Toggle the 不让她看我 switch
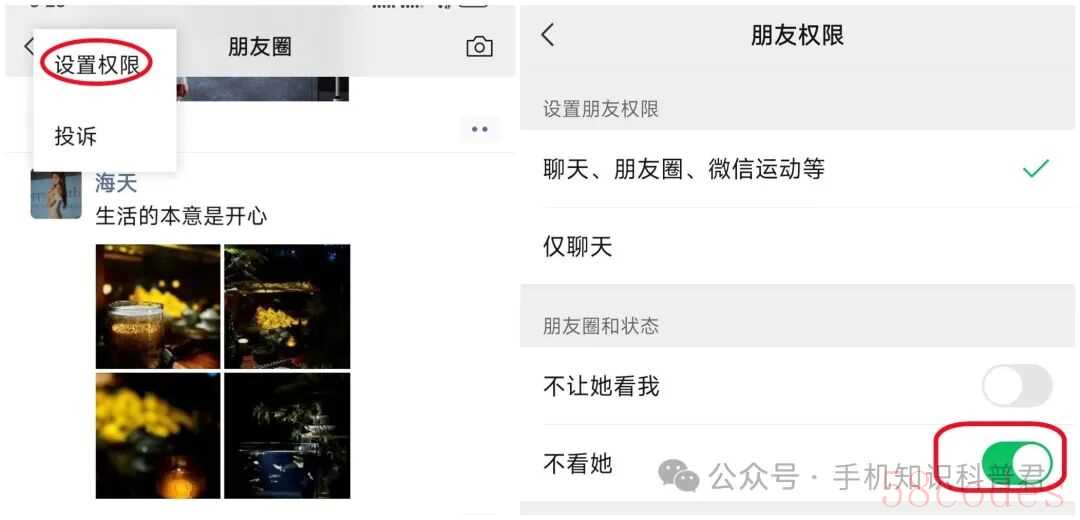 [x=1017, y=386]
